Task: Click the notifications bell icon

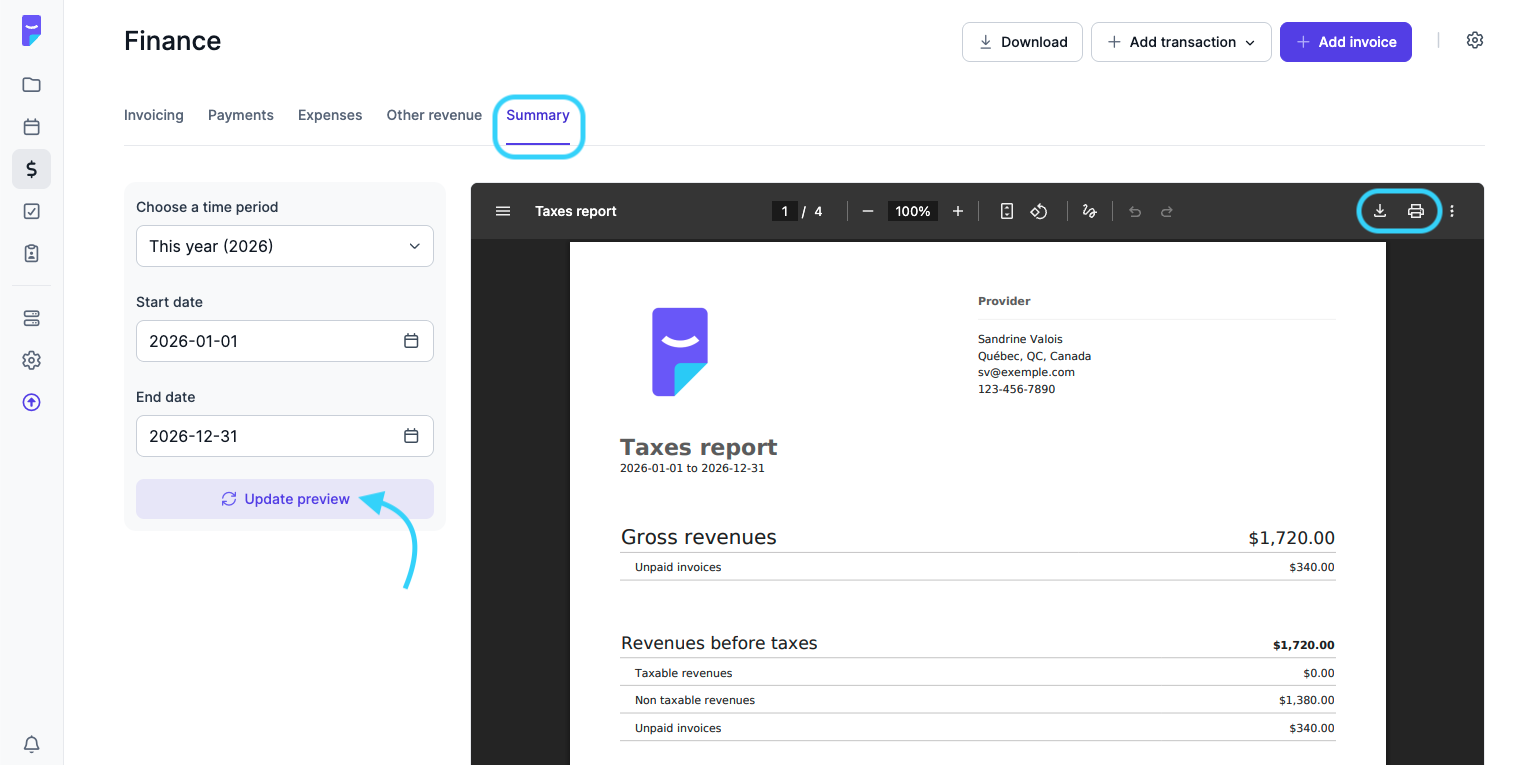Action: point(31,744)
